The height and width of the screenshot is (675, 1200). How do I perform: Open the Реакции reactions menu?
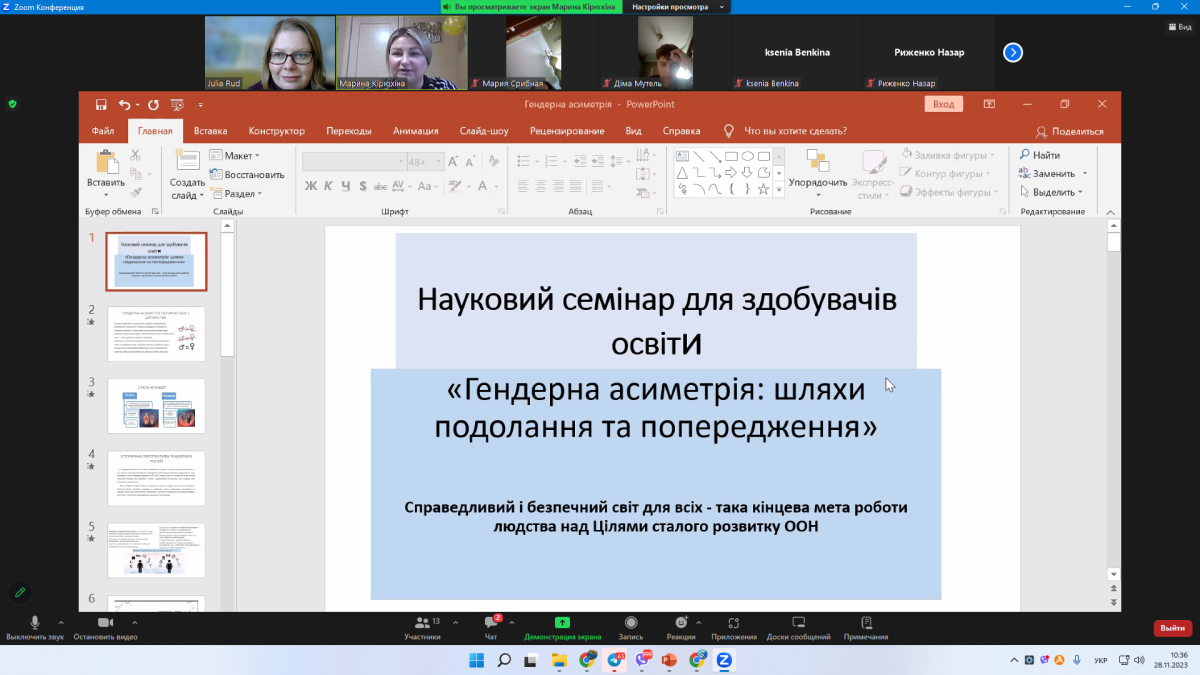pos(681,624)
